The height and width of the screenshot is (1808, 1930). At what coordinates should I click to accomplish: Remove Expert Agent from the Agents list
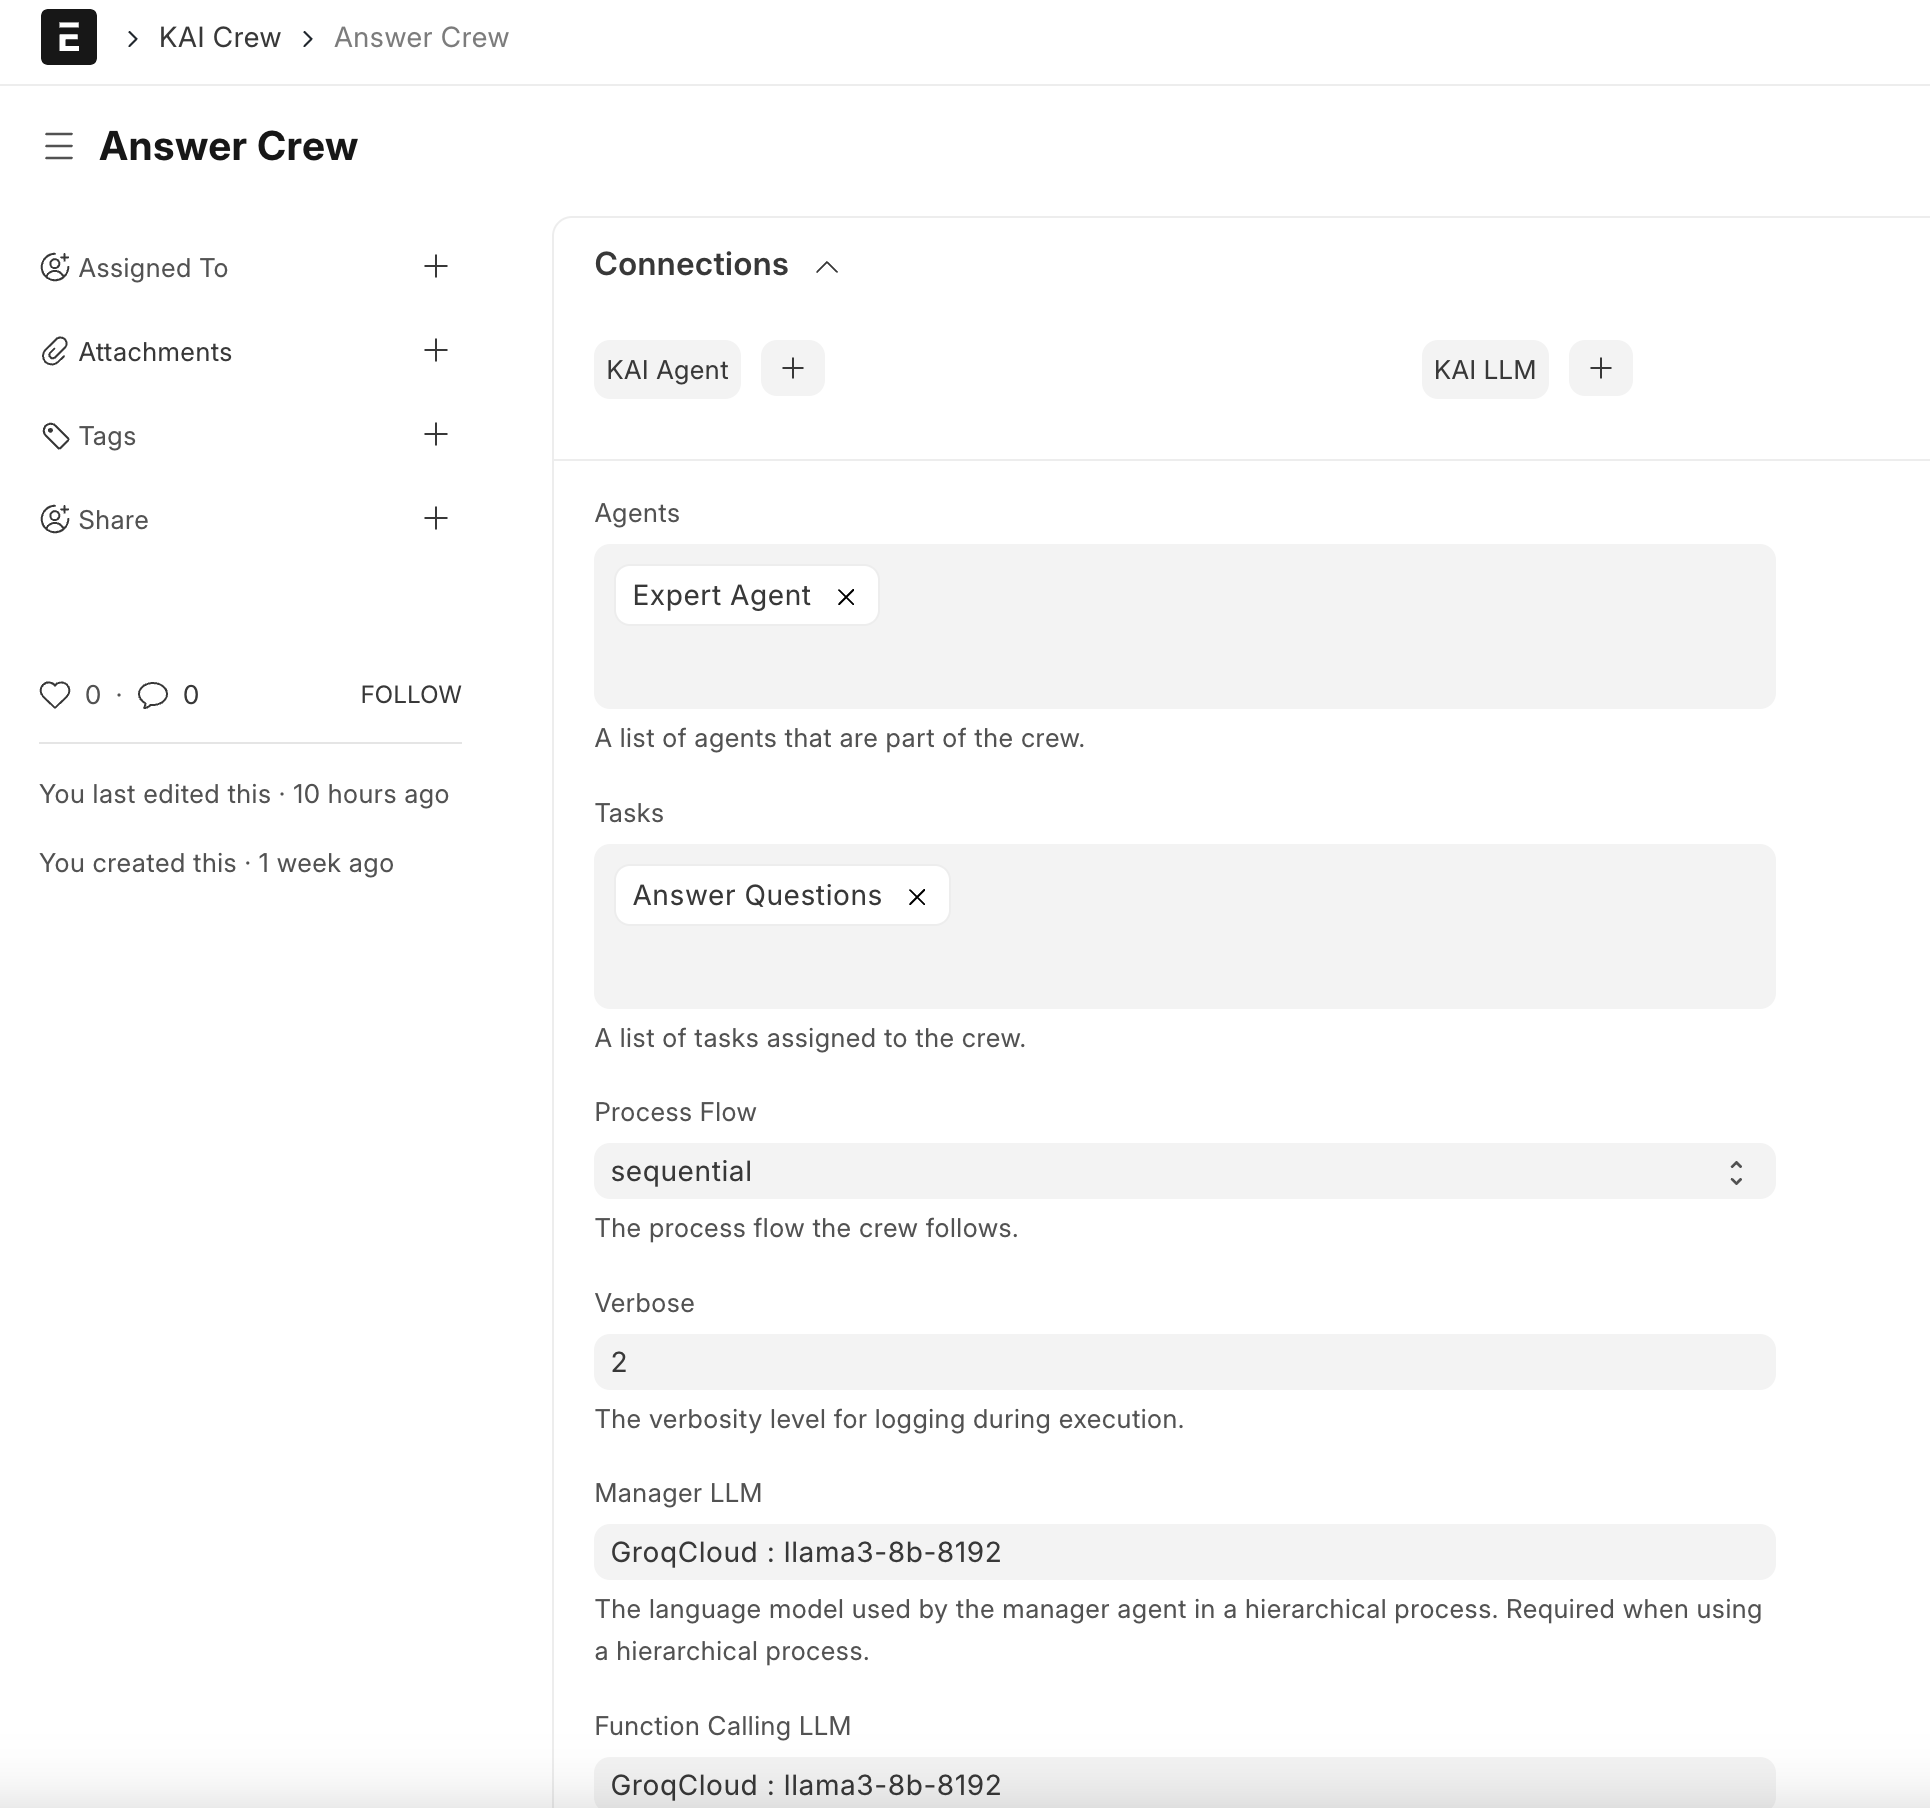(x=846, y=597)
